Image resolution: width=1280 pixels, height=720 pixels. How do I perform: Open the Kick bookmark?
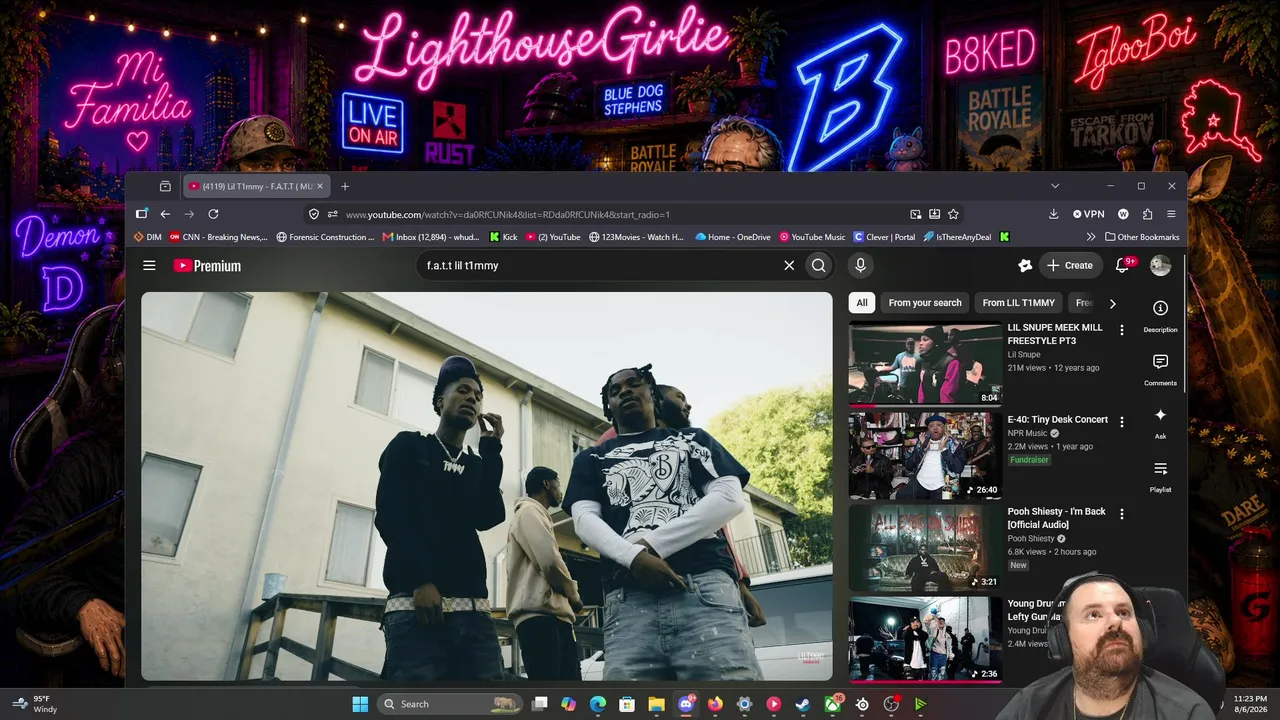tap(503, 237)
